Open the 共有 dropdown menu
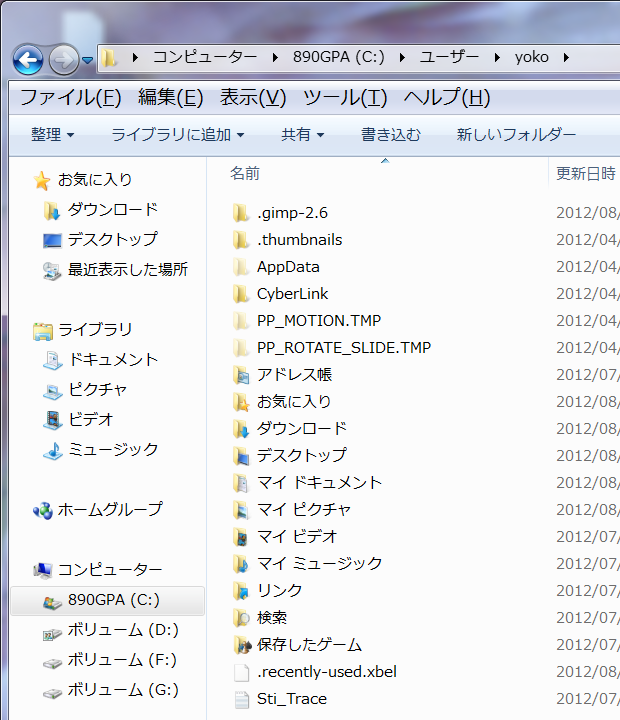620x720 pixels. pyautogui.click(x=302, y=134)
